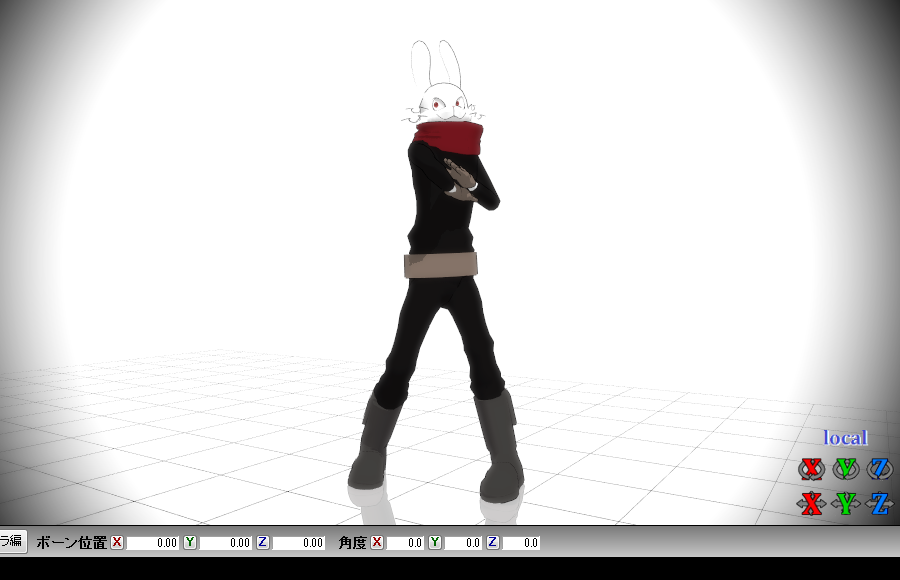Click the camera edit button ending in 編
Image resolution: width=900 pixels, height=580 pixels.
(11, 542)
